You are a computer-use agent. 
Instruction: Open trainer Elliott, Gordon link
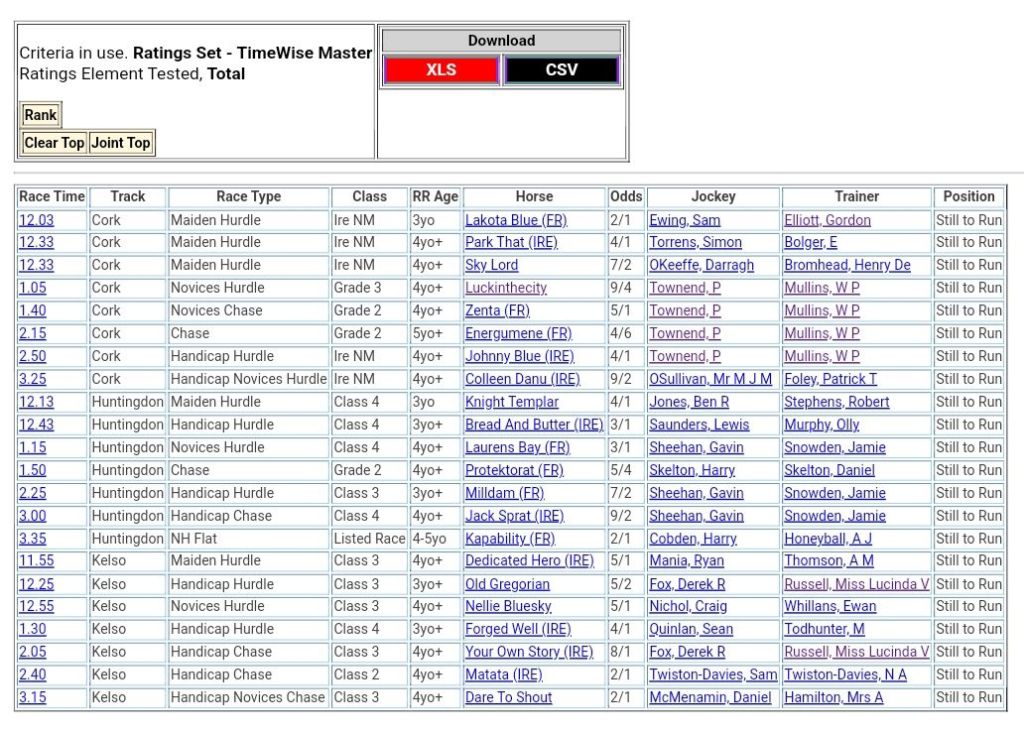(x=827, y=220)
